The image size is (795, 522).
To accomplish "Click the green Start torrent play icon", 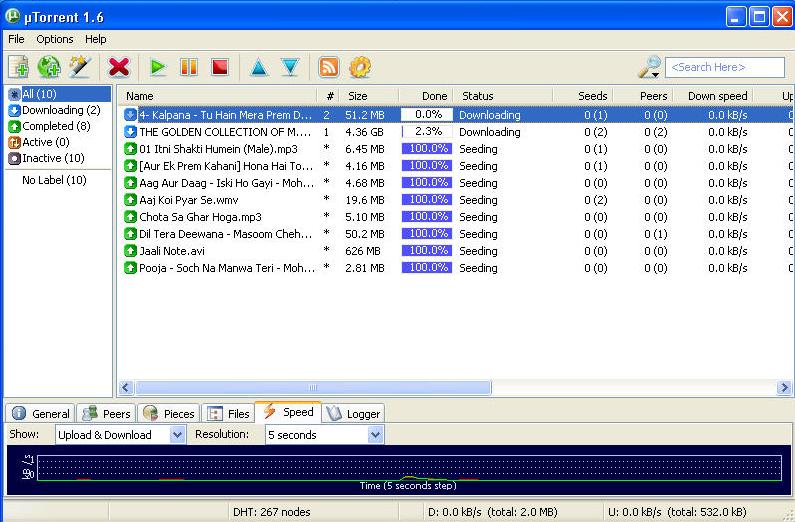I will click(x=158, y=67).
